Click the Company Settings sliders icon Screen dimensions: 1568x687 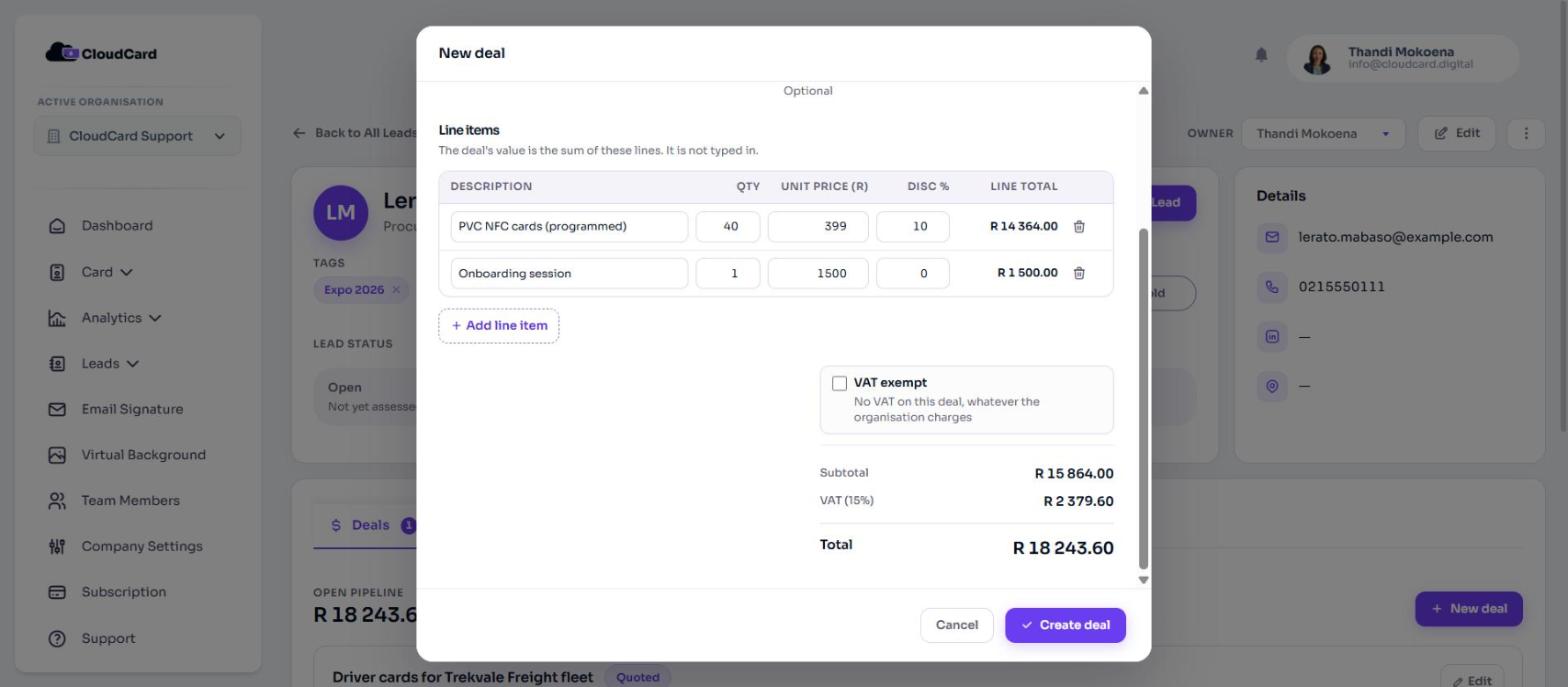coord(57,546)
